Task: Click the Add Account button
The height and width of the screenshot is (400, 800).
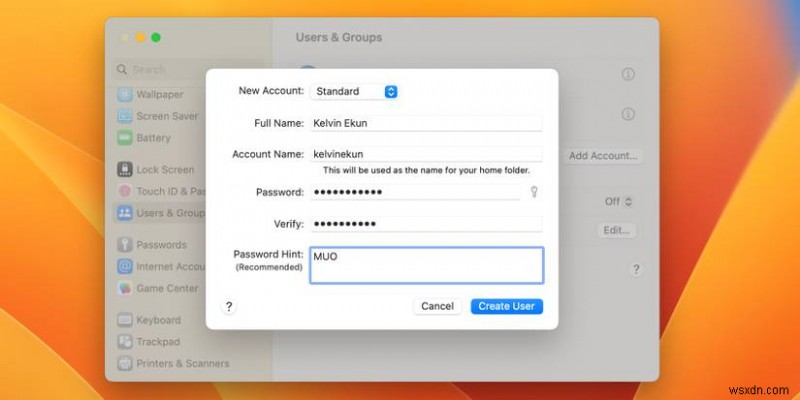Action: point(603,156)
